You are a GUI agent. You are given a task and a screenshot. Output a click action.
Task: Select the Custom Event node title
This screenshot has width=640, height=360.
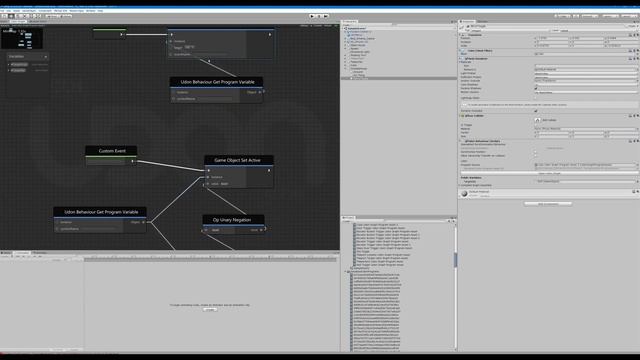pos(111,151)
